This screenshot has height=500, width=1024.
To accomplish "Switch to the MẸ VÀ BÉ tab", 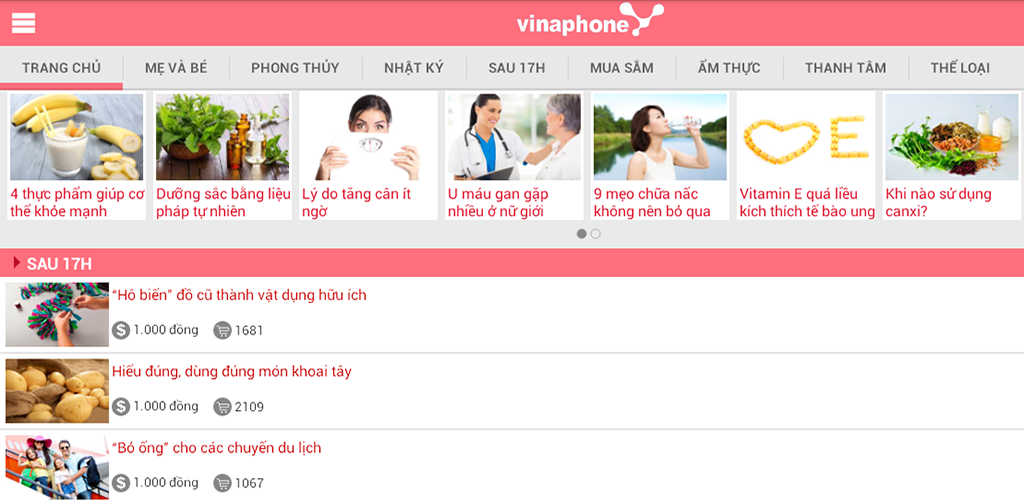I will [x=176, y=68].
